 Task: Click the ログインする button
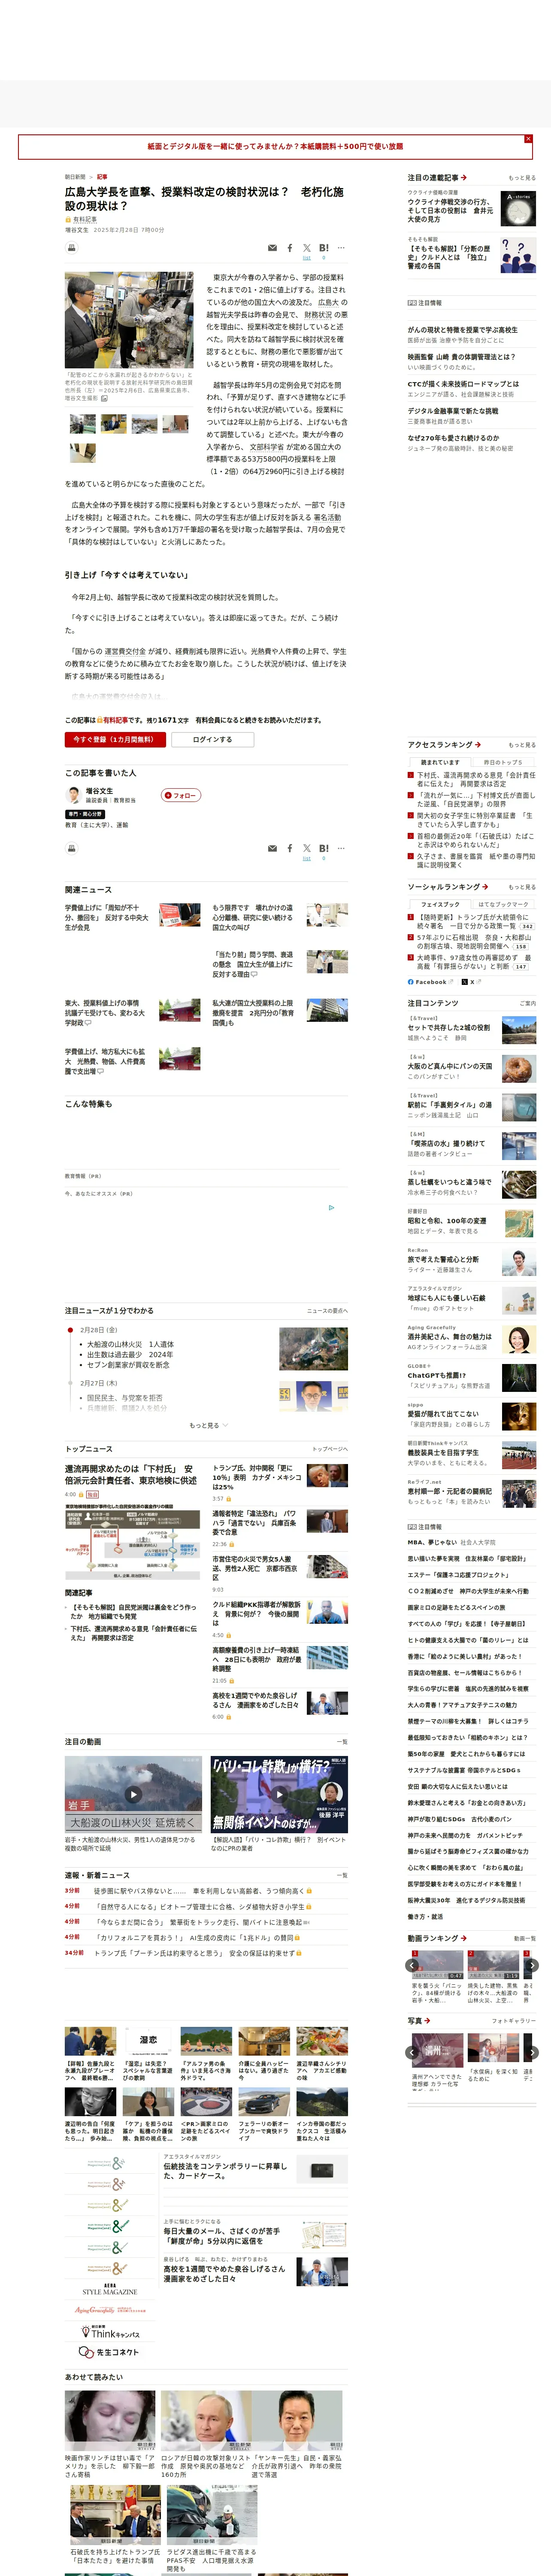212,740
